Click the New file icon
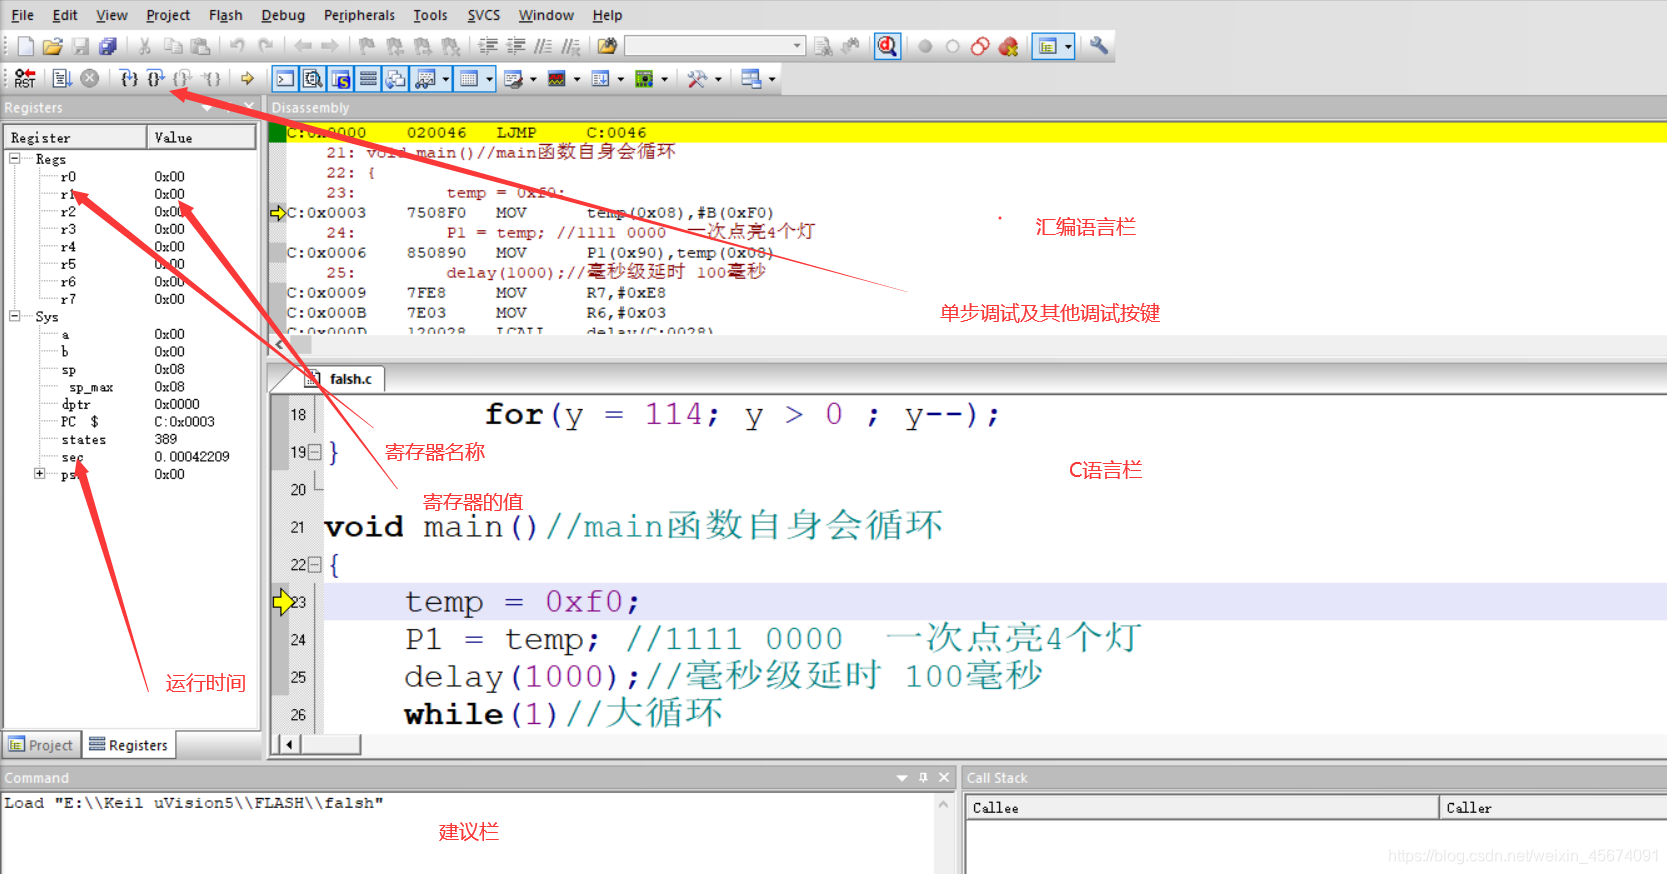 click(x=25, y=46)
